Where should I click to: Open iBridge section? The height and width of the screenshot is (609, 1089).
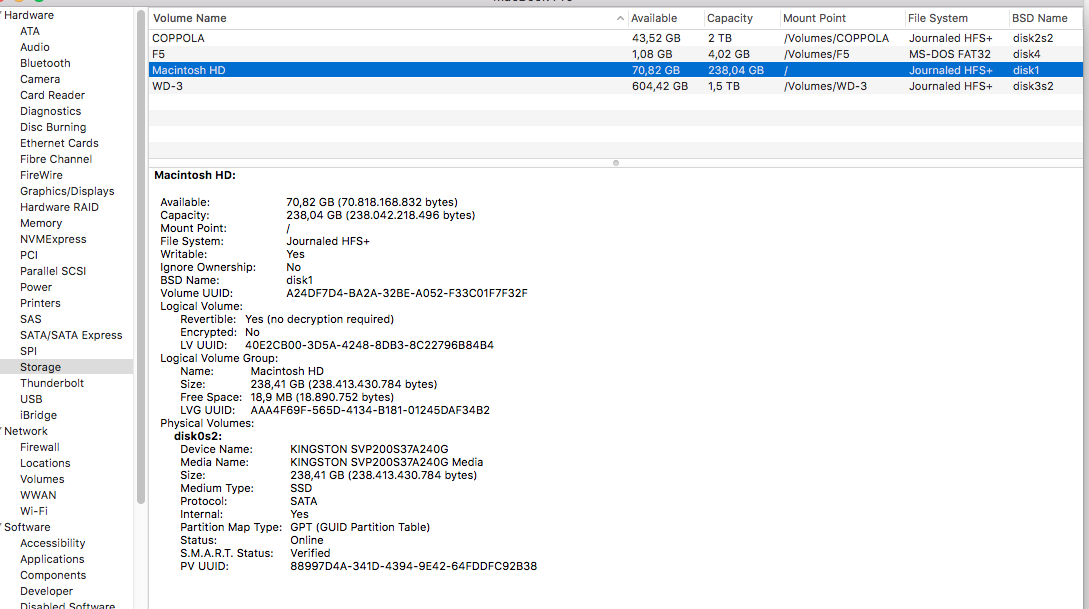pyautogui.click(x=38, y=415)
